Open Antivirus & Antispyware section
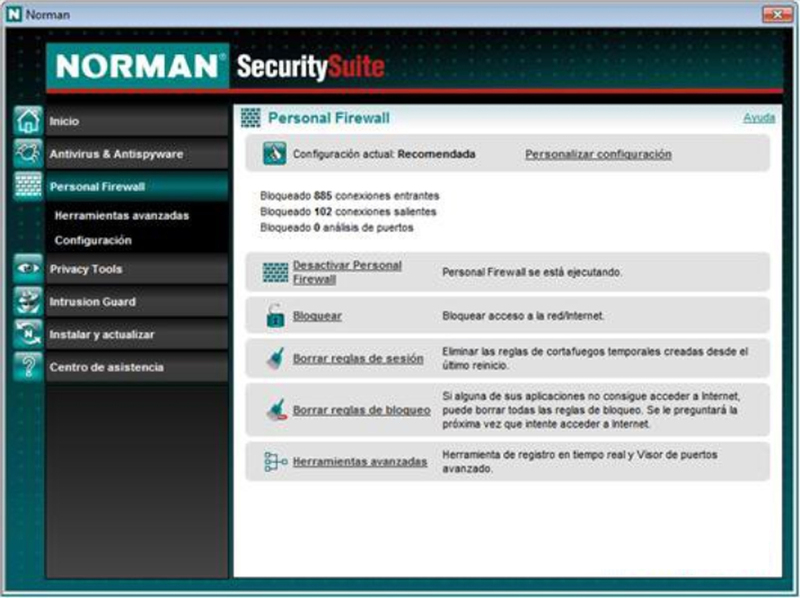800x598 pixels. click(x=137, y=154)
